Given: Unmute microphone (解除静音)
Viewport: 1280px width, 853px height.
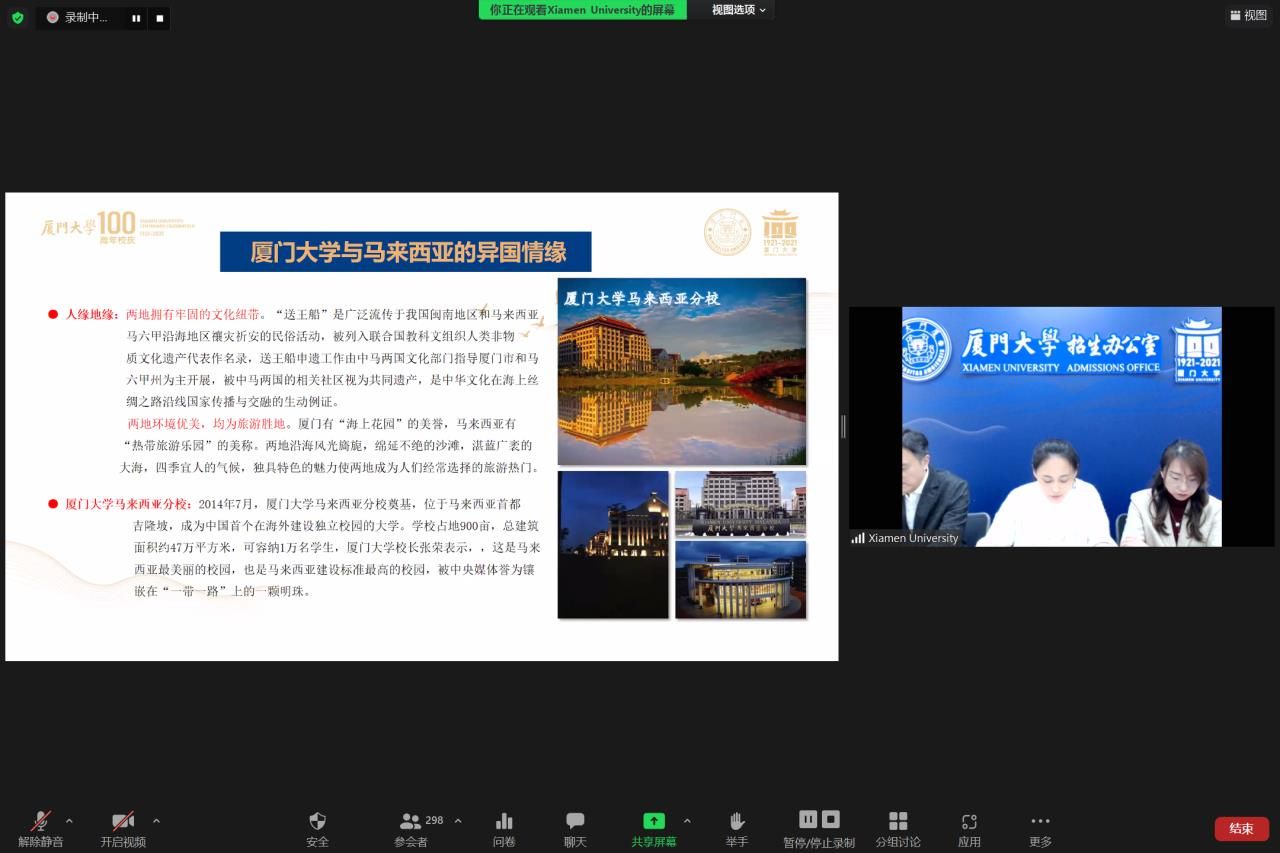Looking at the screenshot, I should point(40,828).
